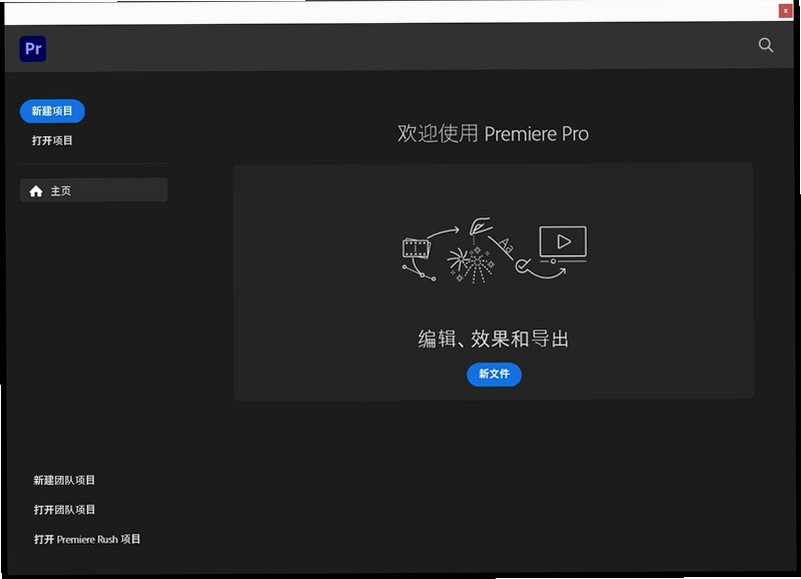
Task: Open 打开 Premiere Rush 项目 link
Action: pos(87,539)
